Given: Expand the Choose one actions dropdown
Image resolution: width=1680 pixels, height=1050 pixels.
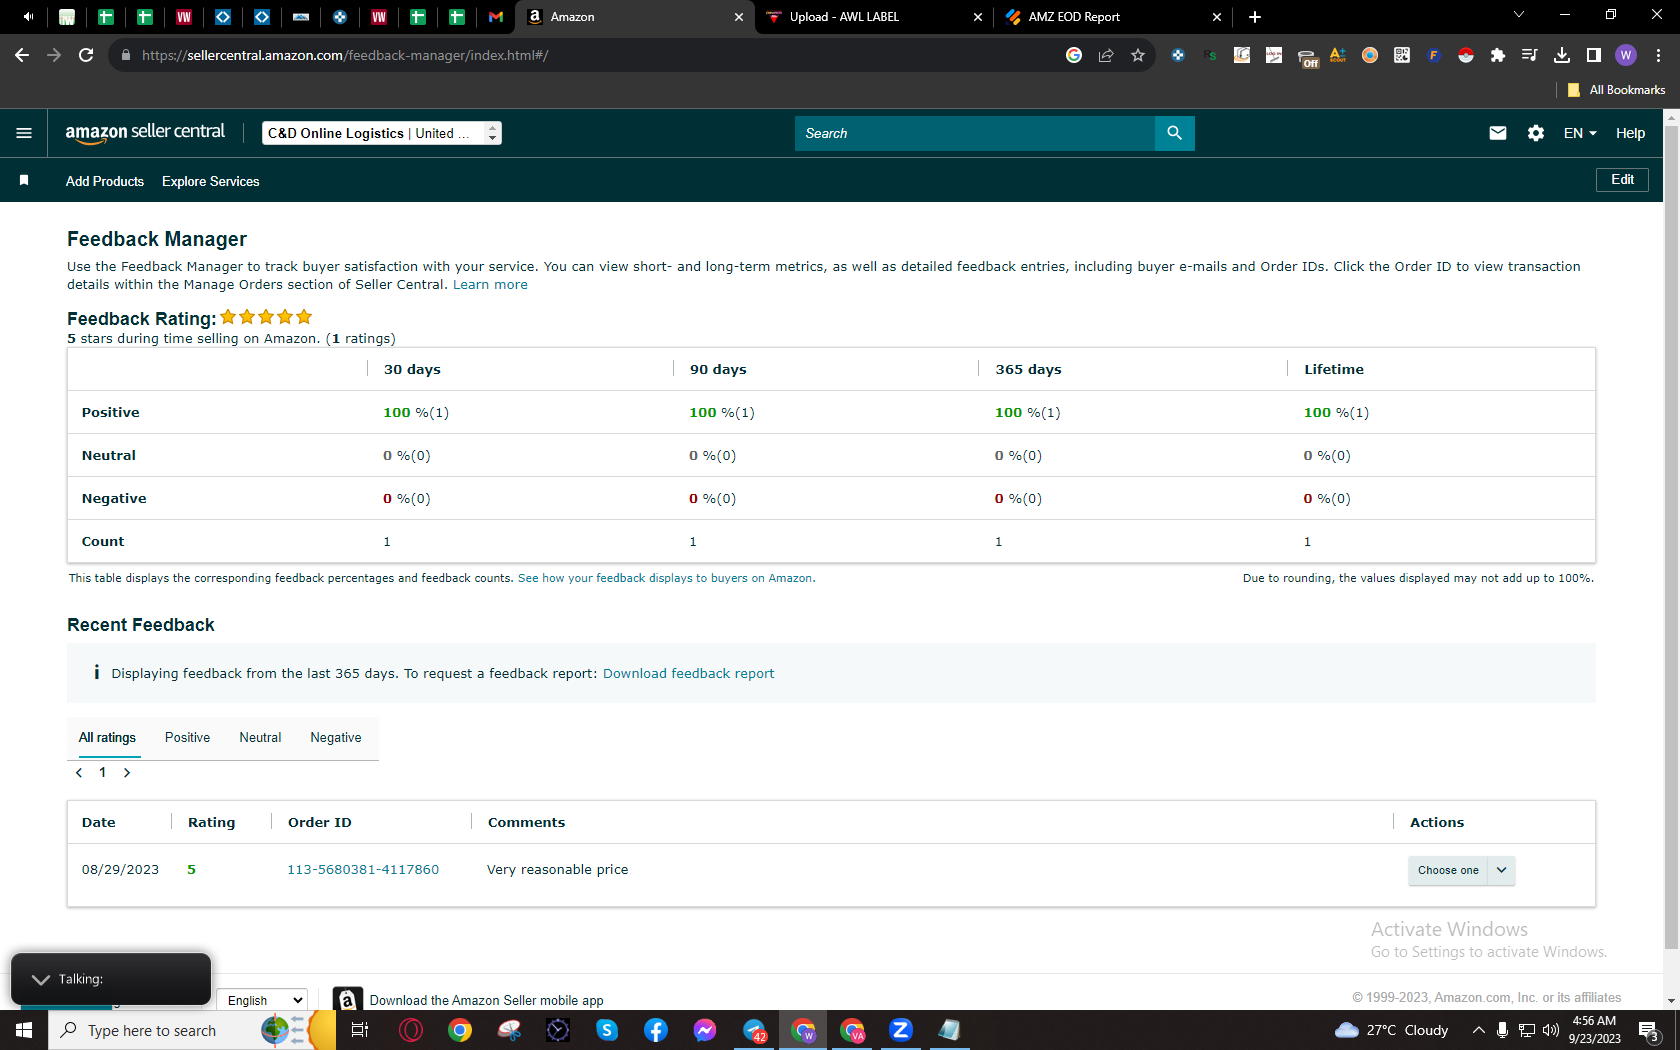Looking at the screenshot, I should tap(1461, 870).
